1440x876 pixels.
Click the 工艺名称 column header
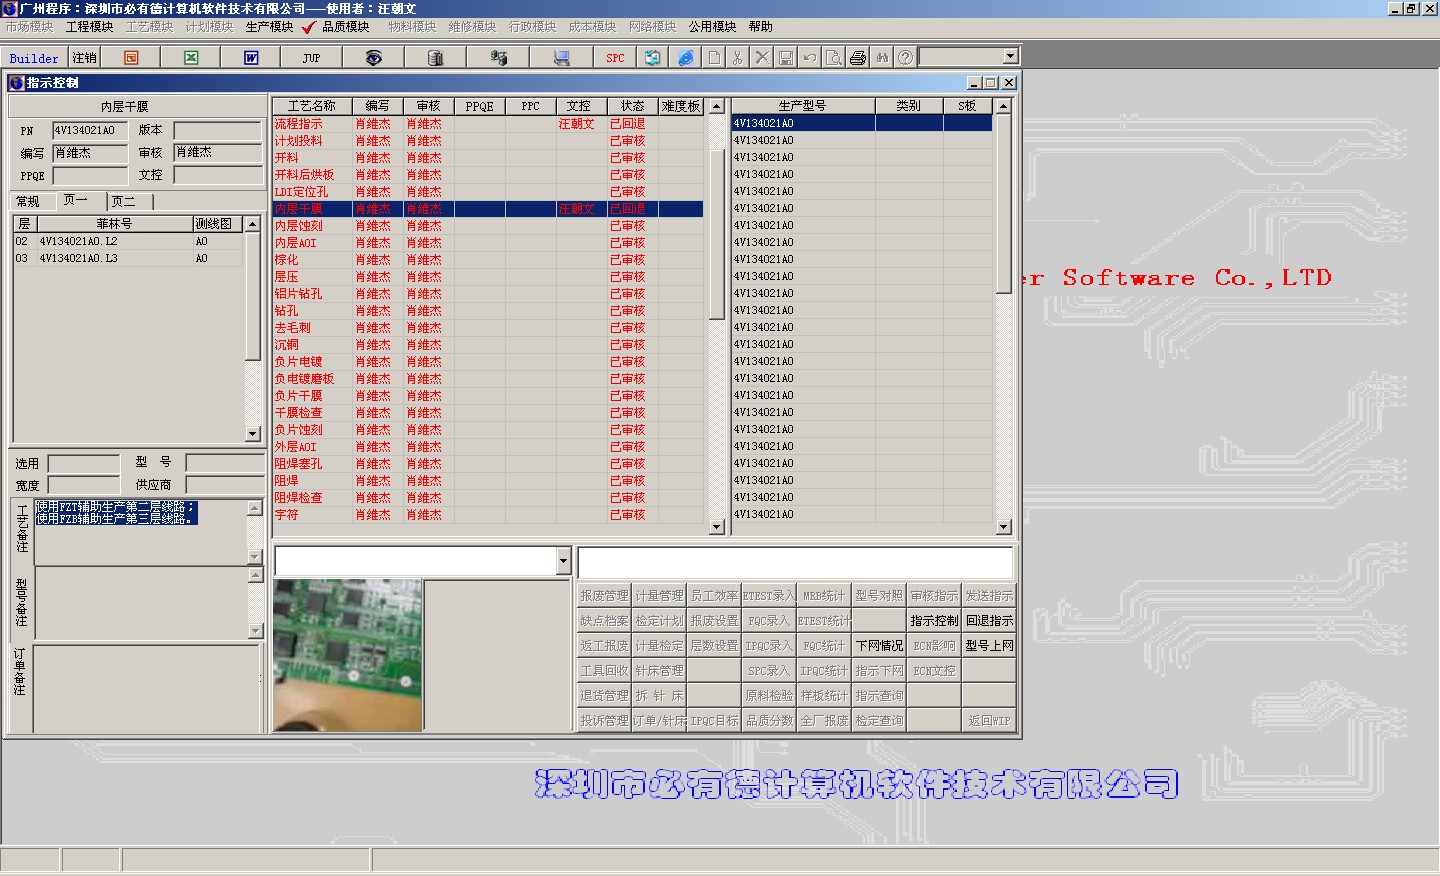(312, 106)
